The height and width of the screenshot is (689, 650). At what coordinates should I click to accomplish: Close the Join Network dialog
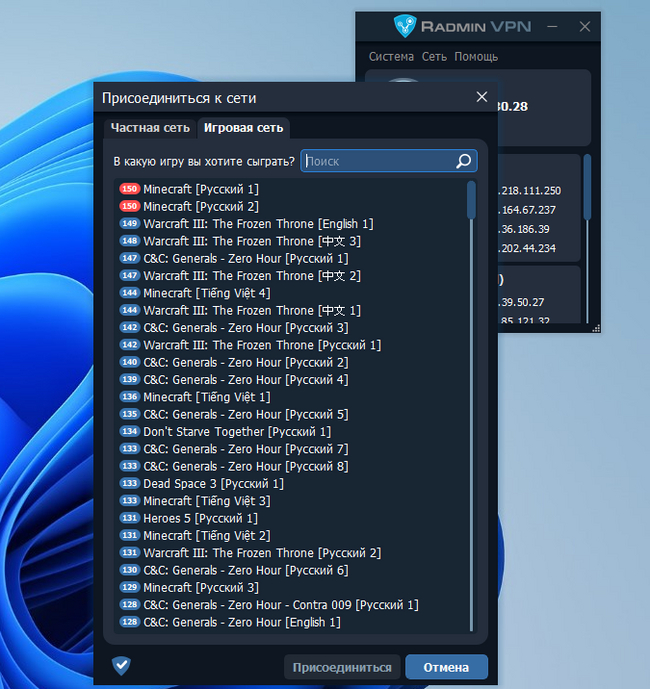pyautogui.click(x=481, y=97)
